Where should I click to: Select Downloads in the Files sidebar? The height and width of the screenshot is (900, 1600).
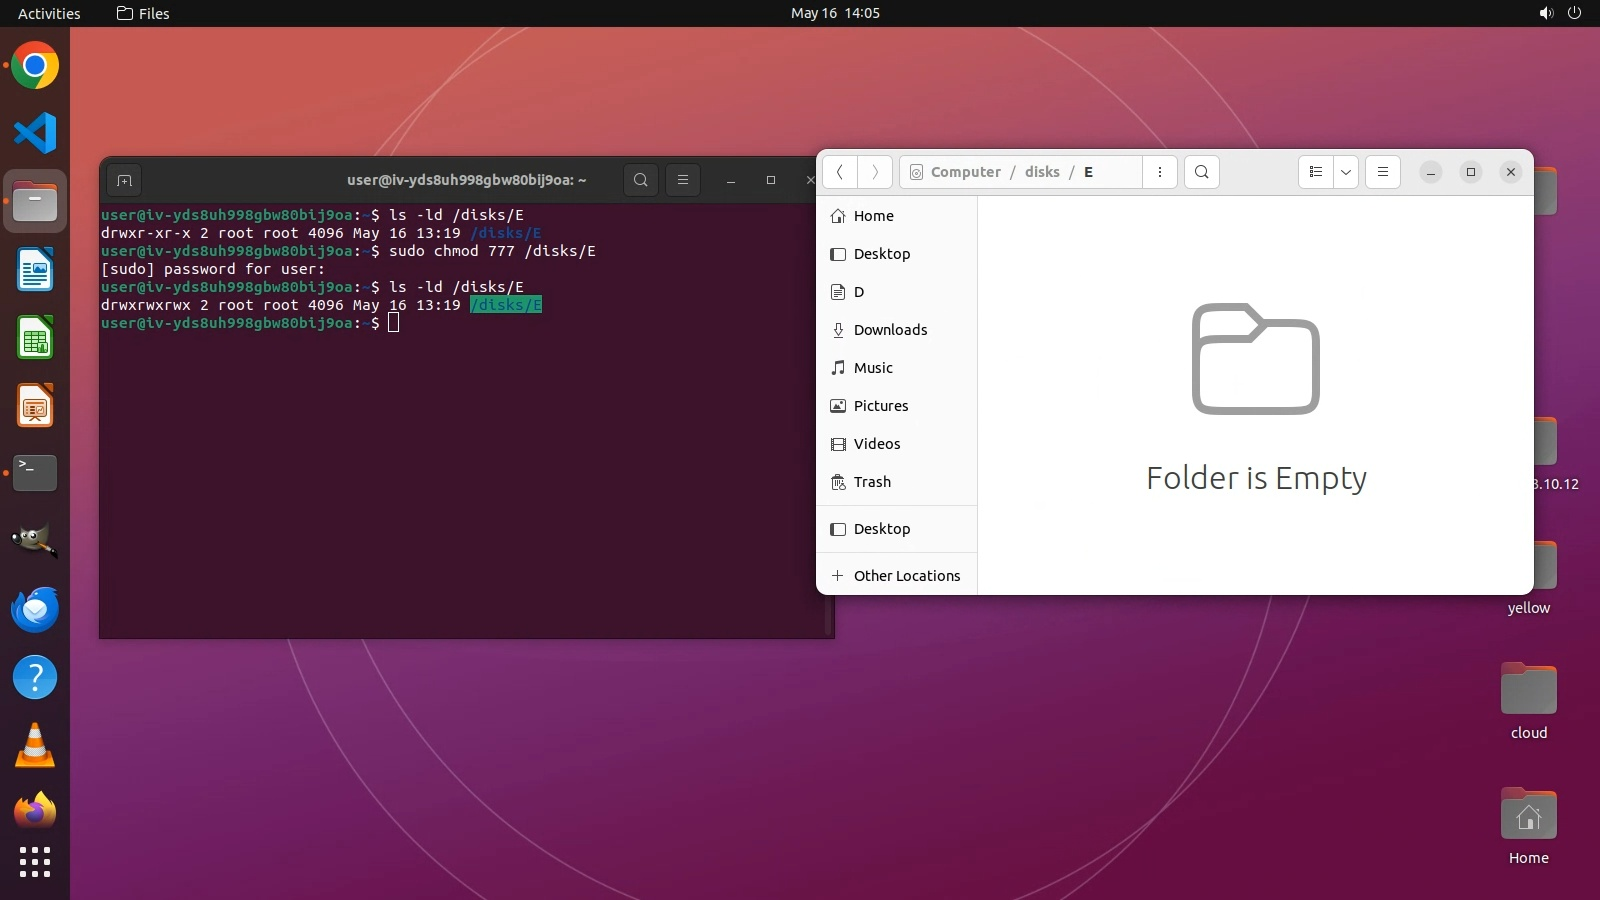(x=890, y=330)
